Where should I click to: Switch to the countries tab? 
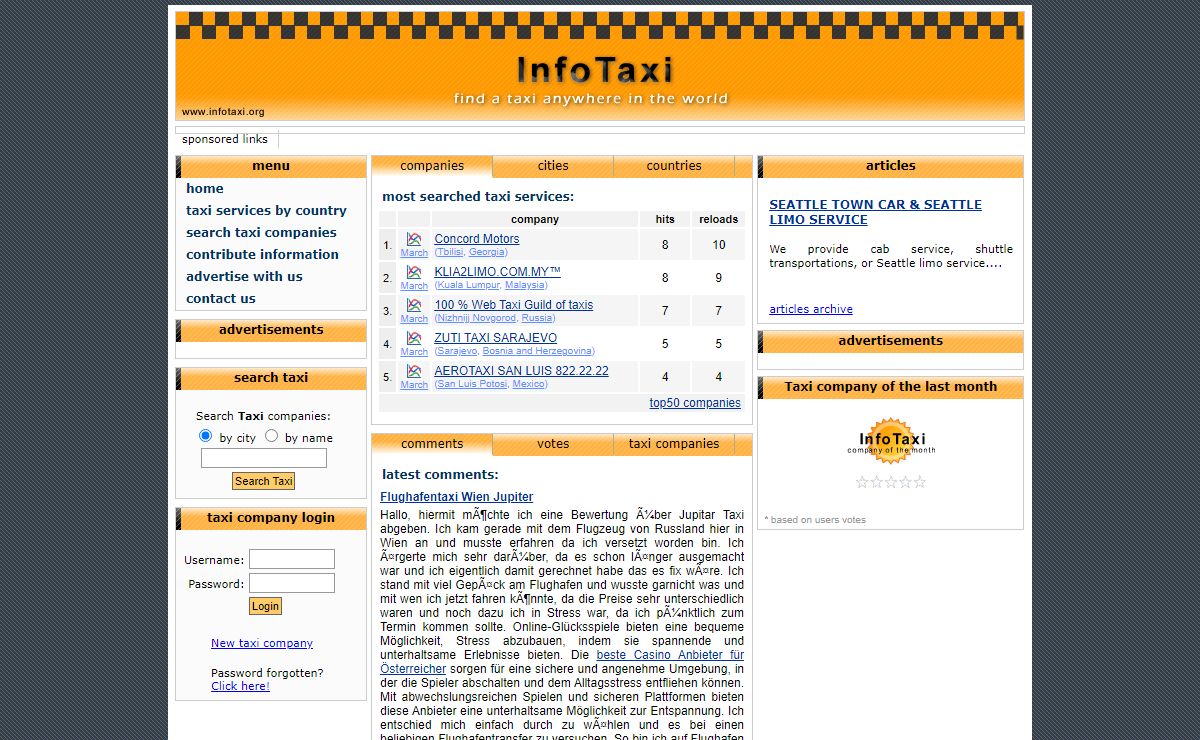(674, 166)
